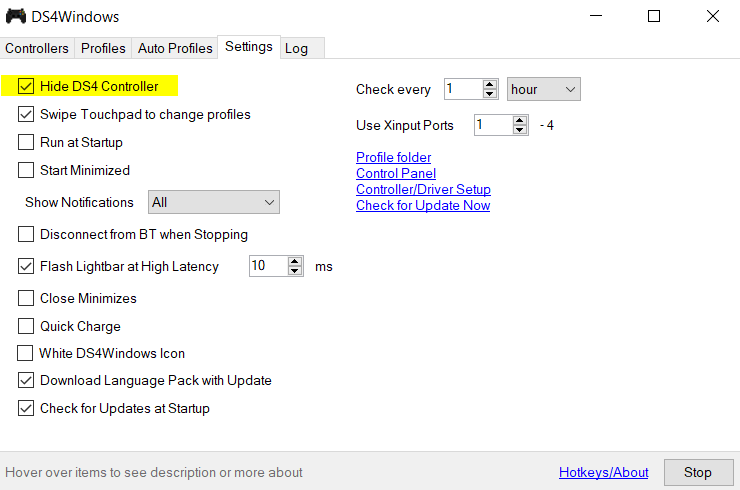Disable Flash Lightbar at High Latency
Image resolution: width=740 pixels, height=490 pixels.
(26, 266)
